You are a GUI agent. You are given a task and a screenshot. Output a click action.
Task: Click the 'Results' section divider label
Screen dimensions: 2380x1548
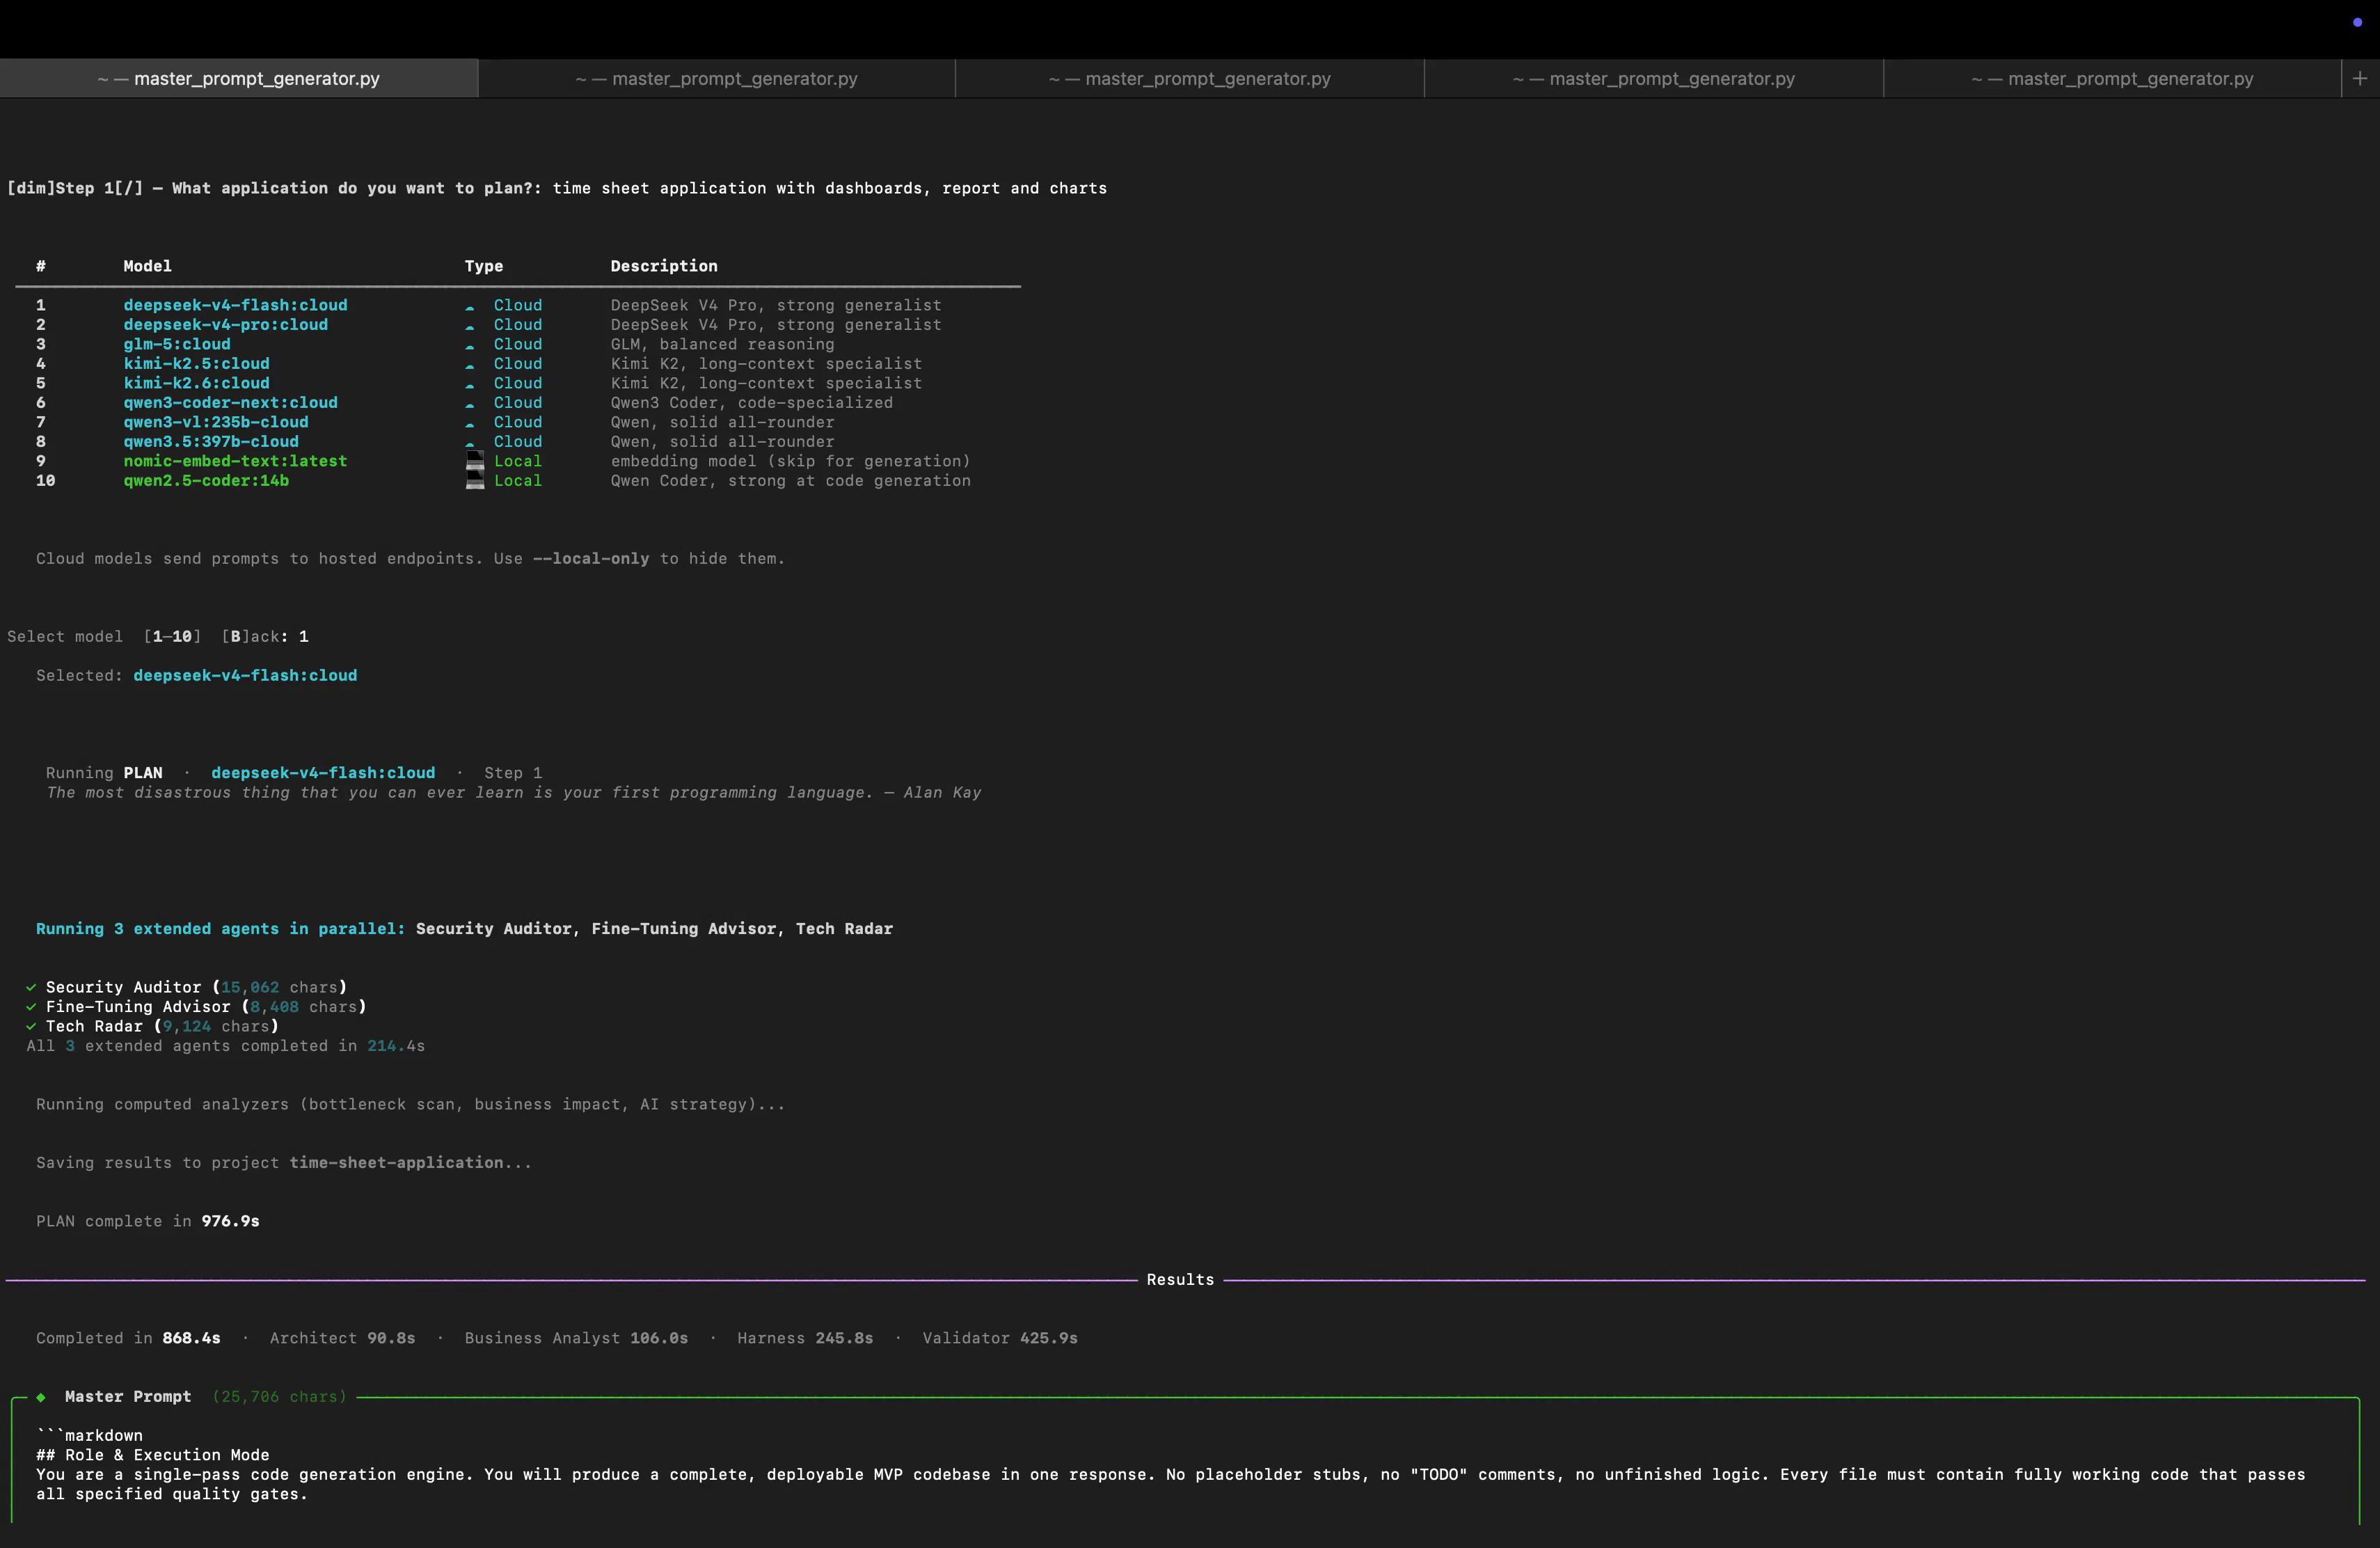pyautogui.click(x=1181, y=1280)
